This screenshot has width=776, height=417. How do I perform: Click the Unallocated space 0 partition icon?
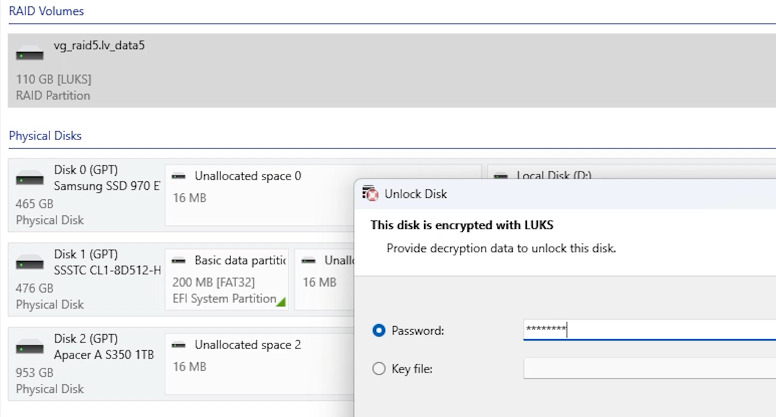[x=179, y=176]
